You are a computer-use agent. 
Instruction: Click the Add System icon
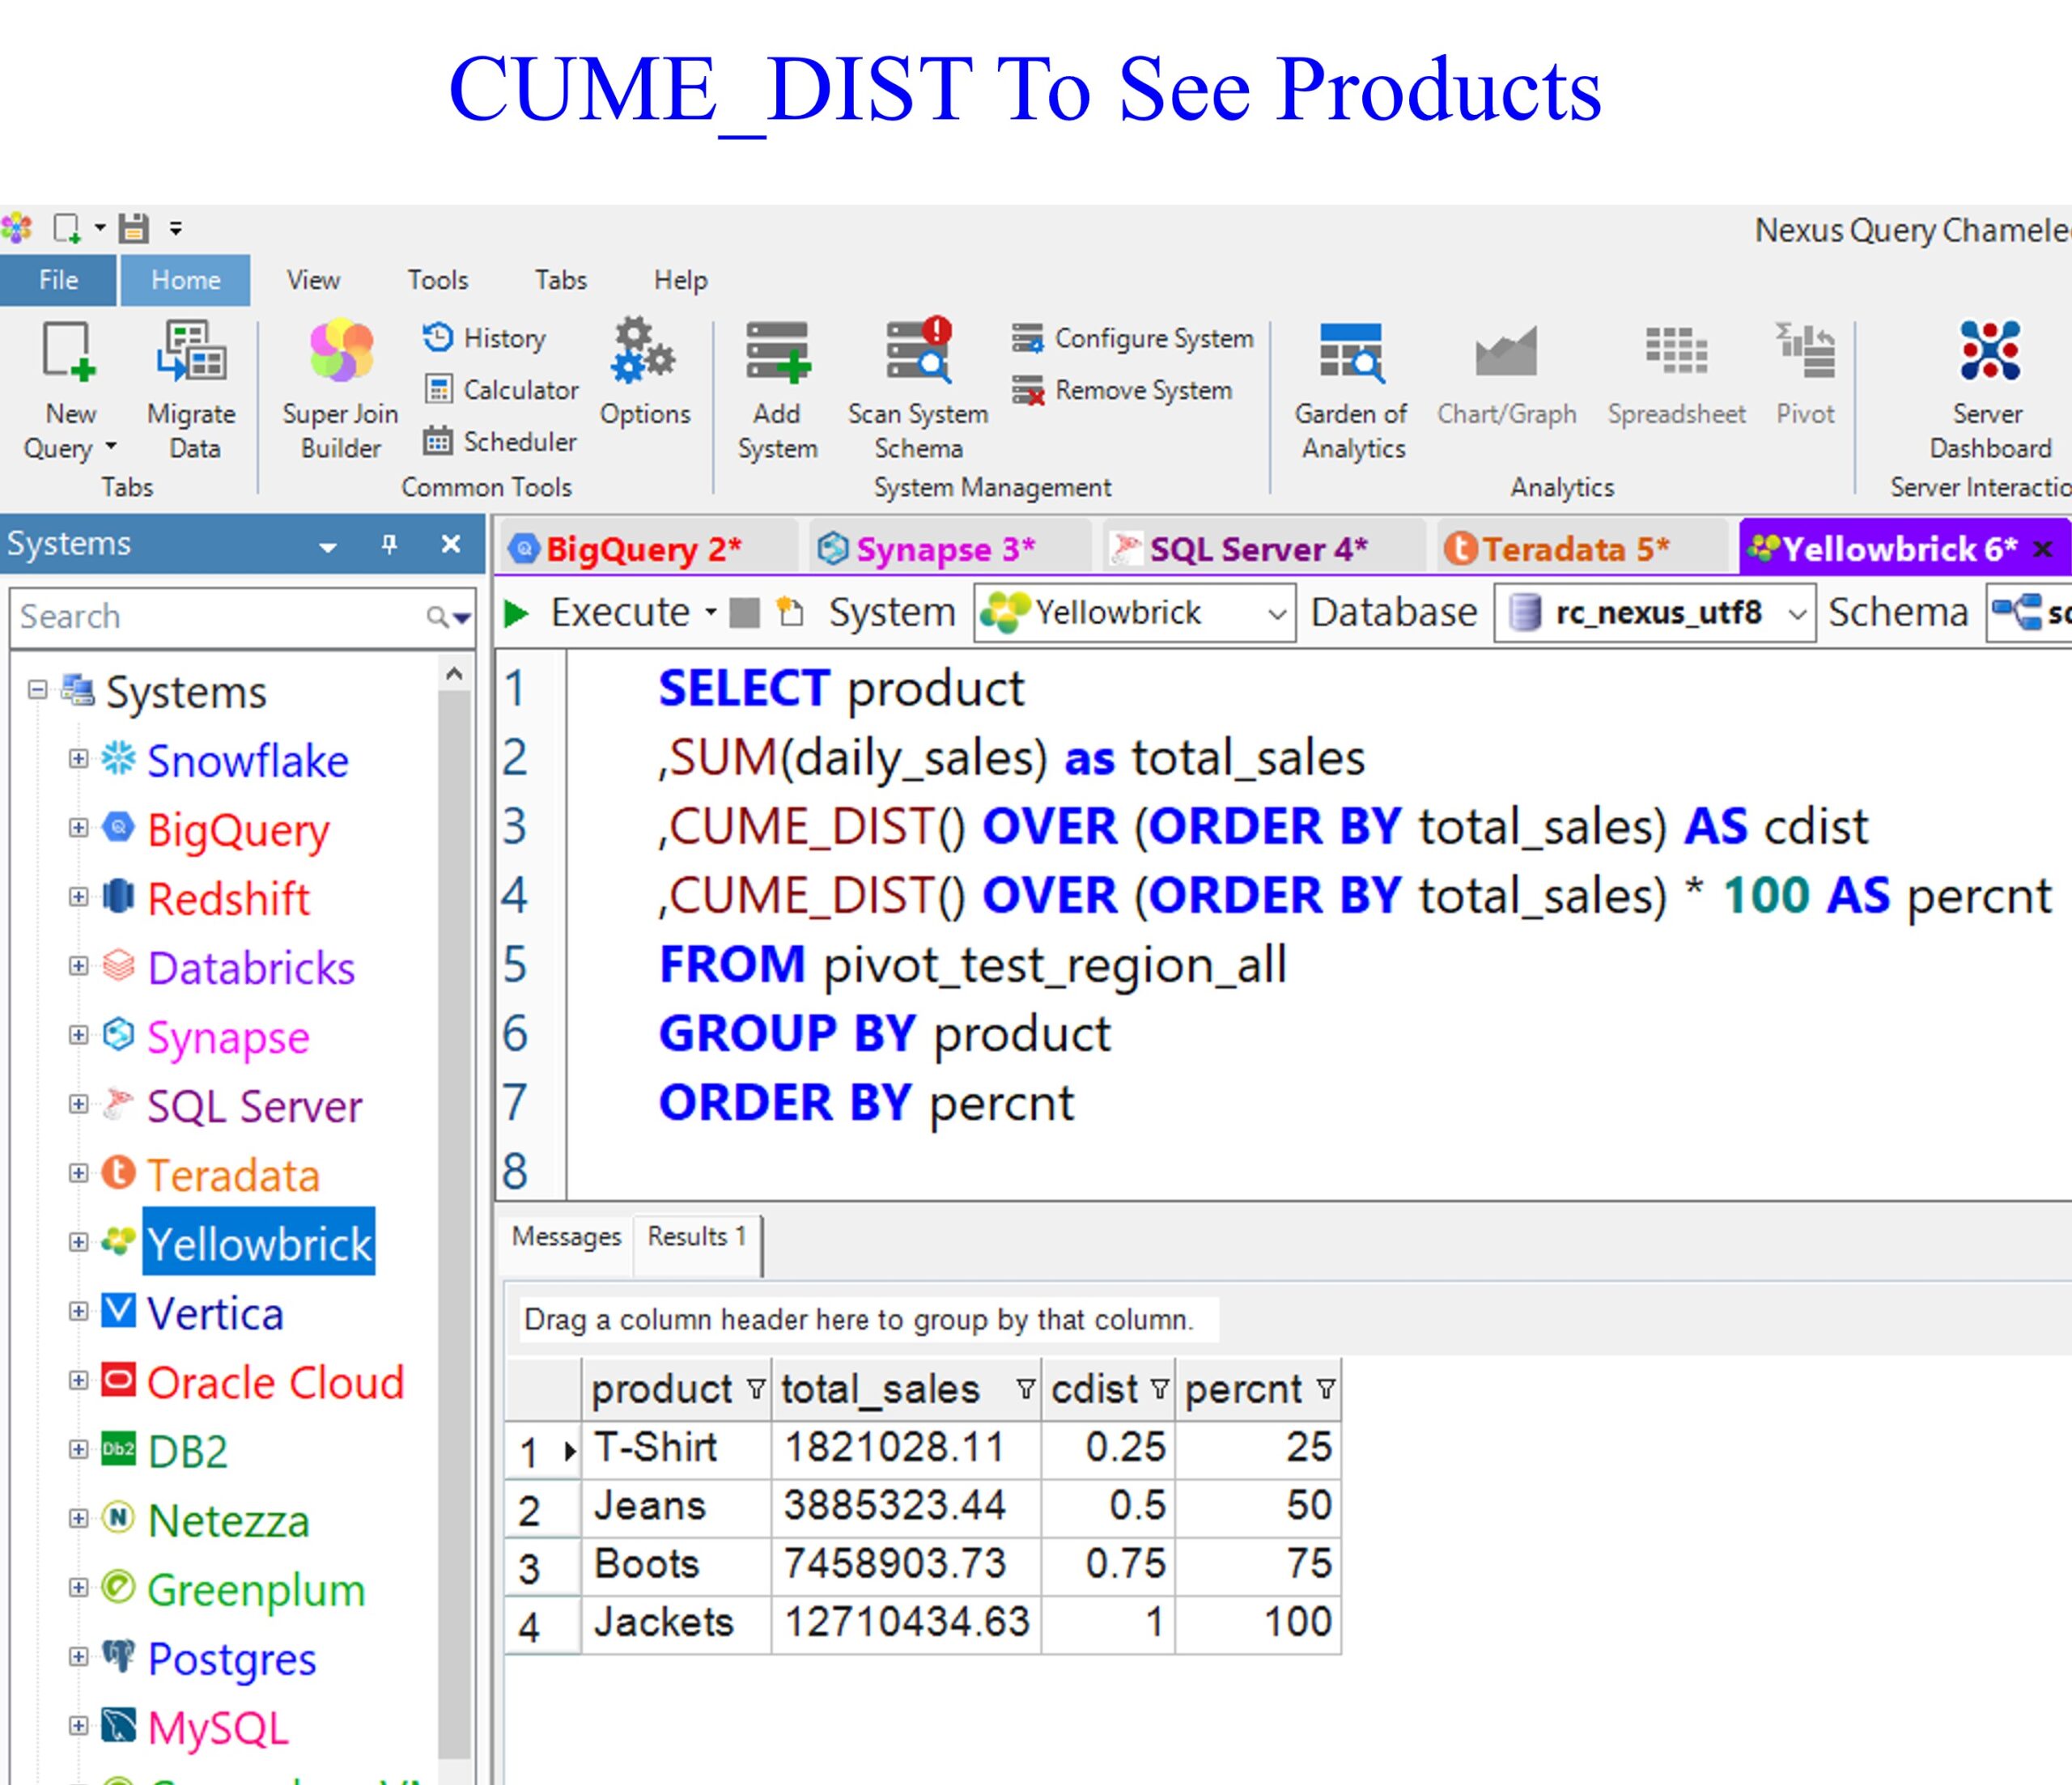pos(777,353)
